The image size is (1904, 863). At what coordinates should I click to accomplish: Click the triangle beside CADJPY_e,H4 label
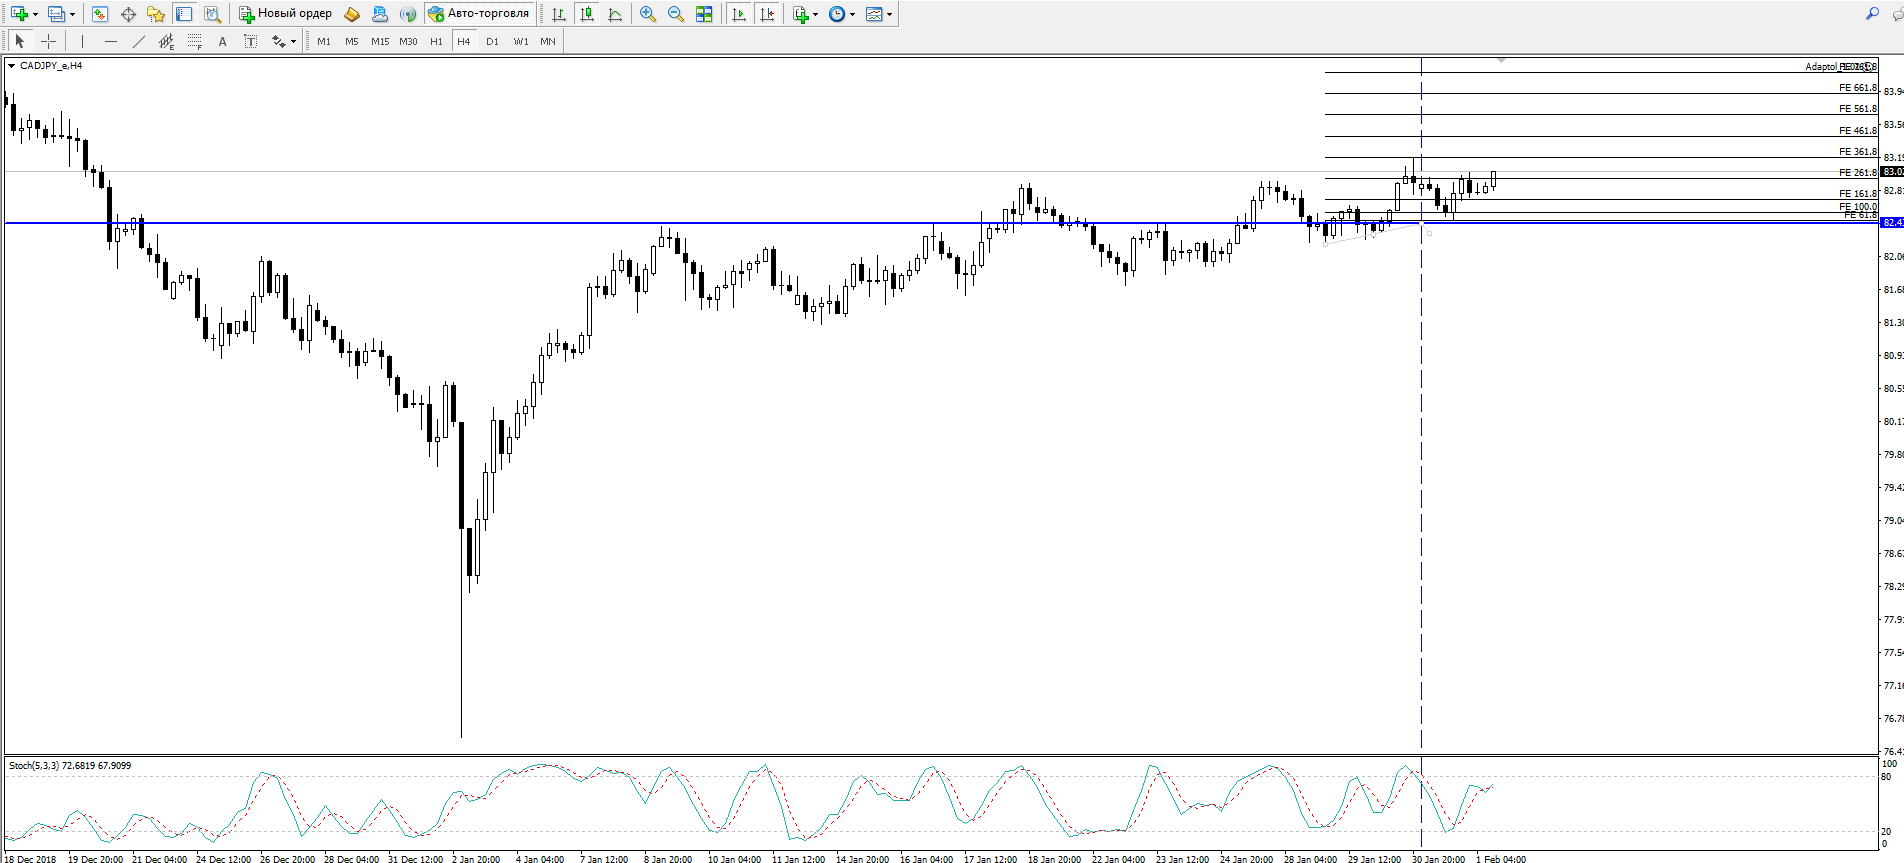point(11,66)
